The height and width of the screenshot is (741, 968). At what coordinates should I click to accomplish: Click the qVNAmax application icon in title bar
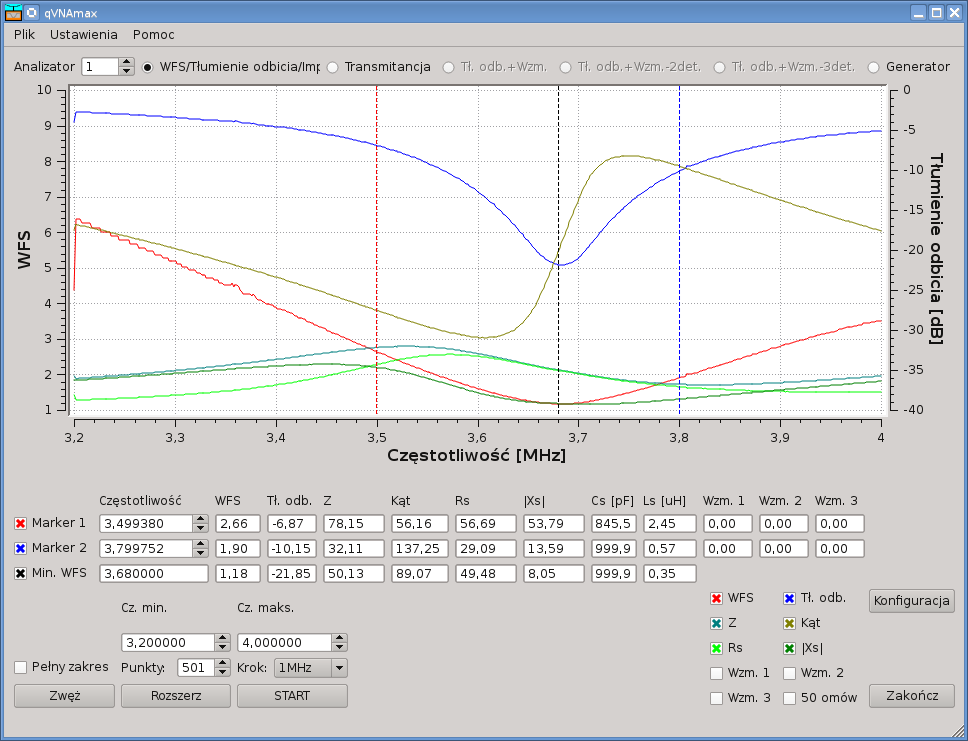pyautogui.click(x=14, y=12)
